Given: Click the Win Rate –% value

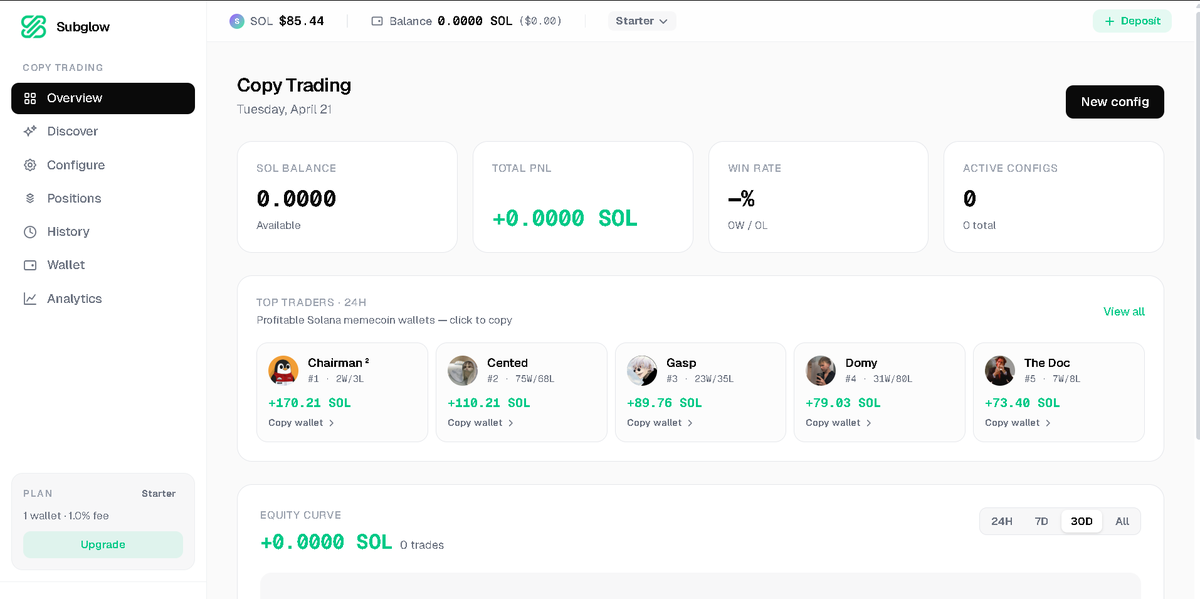Looking at the screenshot, I should point(741,199).
